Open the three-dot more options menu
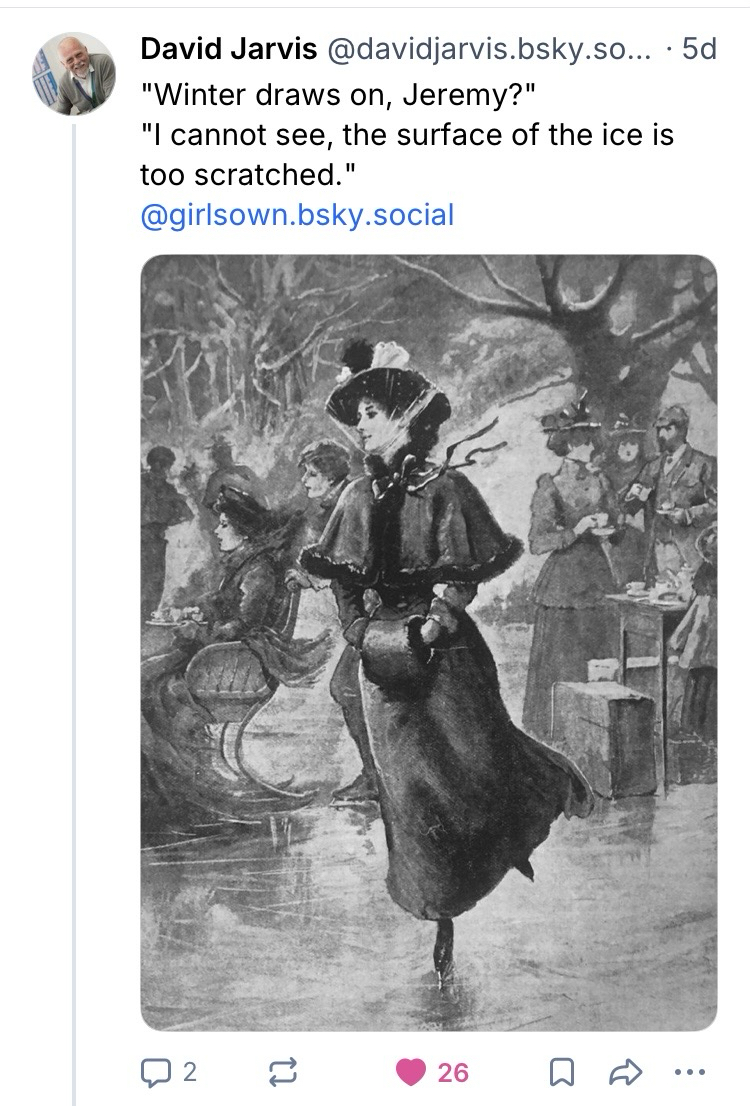Viewport: 750px width, 1106px height. [x=689, y=1072]
